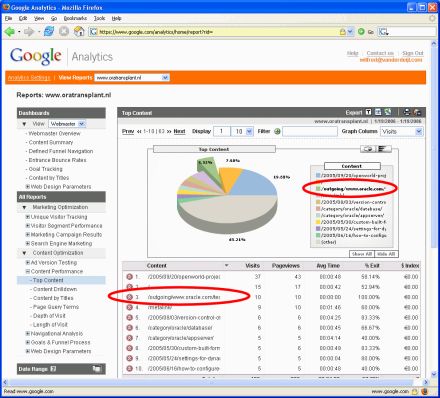Click the green Go button beside address bar

[x=361, y=32]
